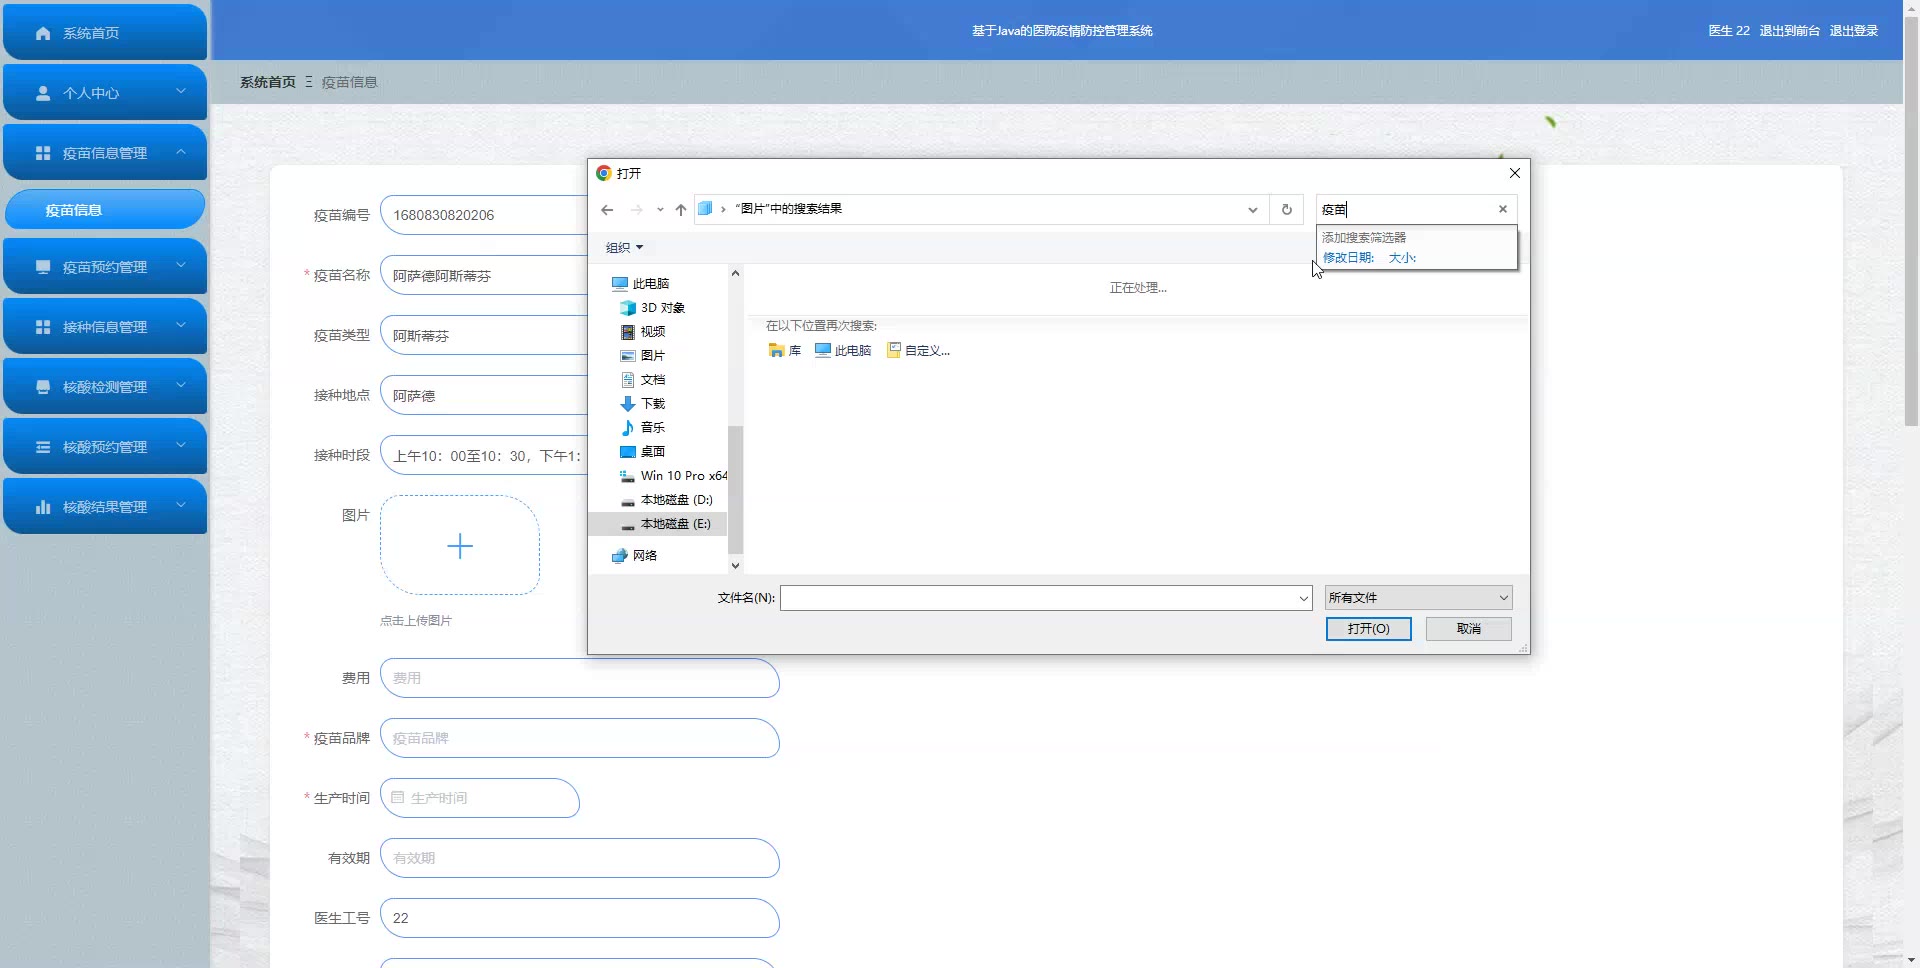Click the 修改日期 search filter link
This screenshot has width=1920, height=968.
[x=1348, y=258]
